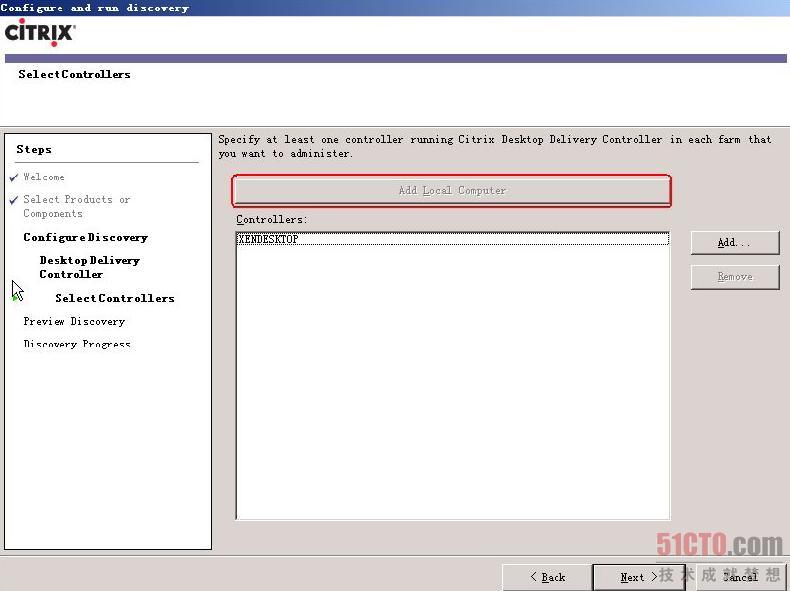The height and width of the screenshot is (591, 790).
Task: Click the Configure Discovery step
Action: pos(86,237)
